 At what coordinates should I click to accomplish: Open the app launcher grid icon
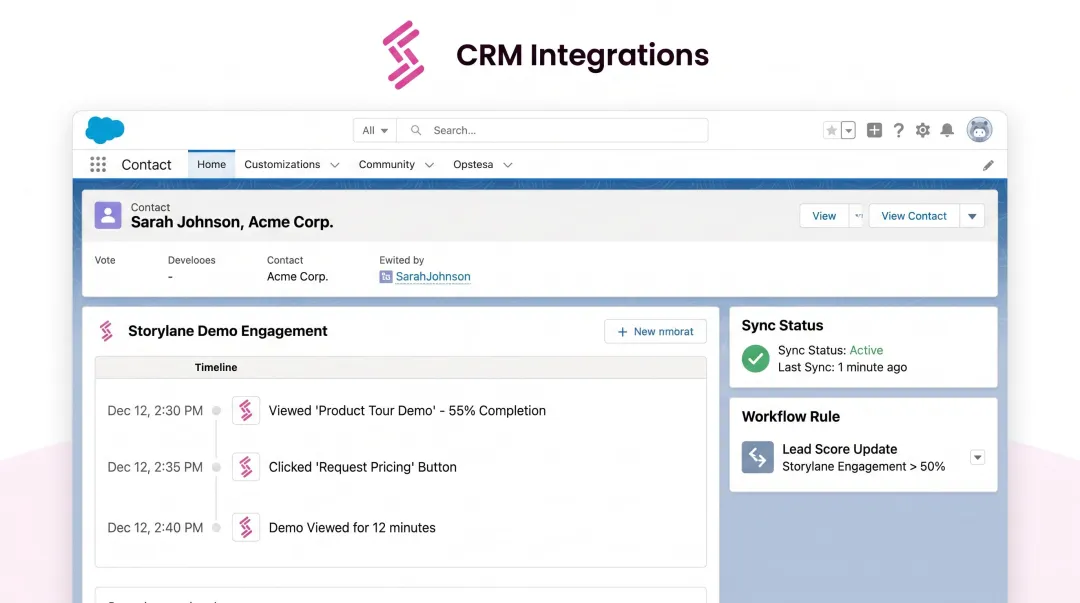click(98, 165)
